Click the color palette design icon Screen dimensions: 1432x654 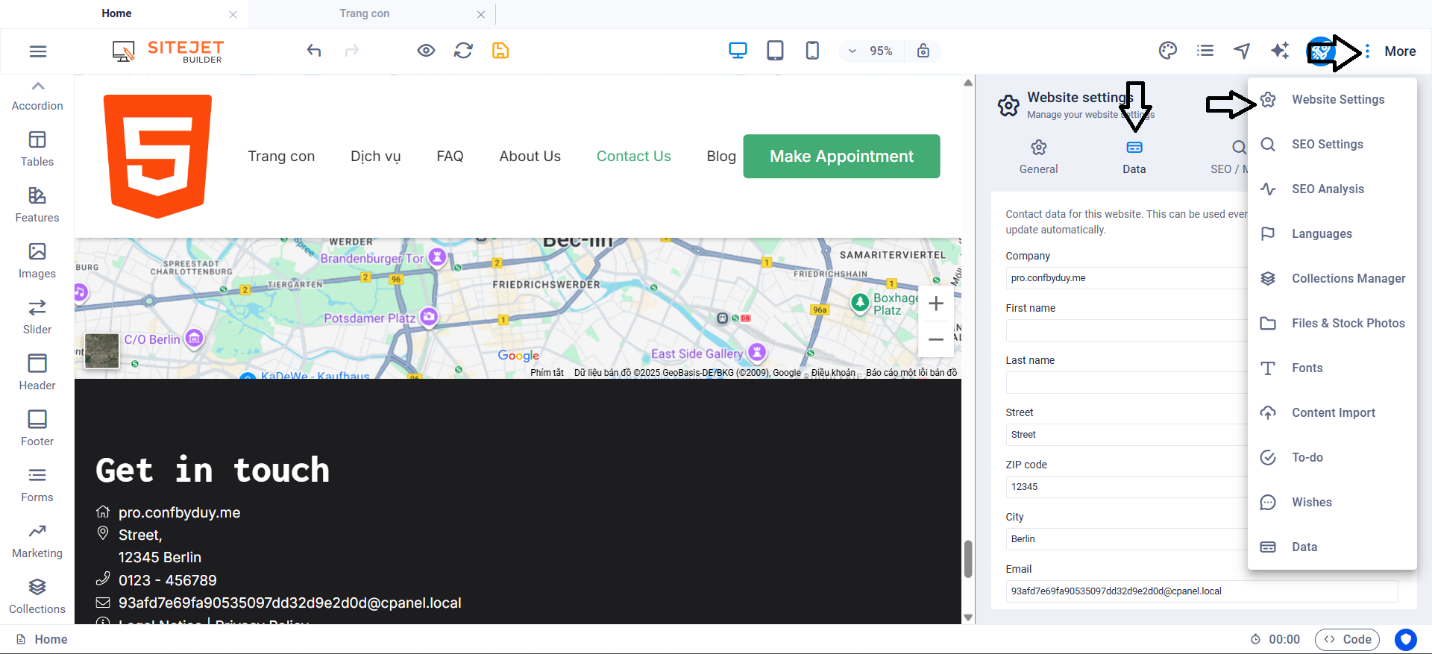1167,51
